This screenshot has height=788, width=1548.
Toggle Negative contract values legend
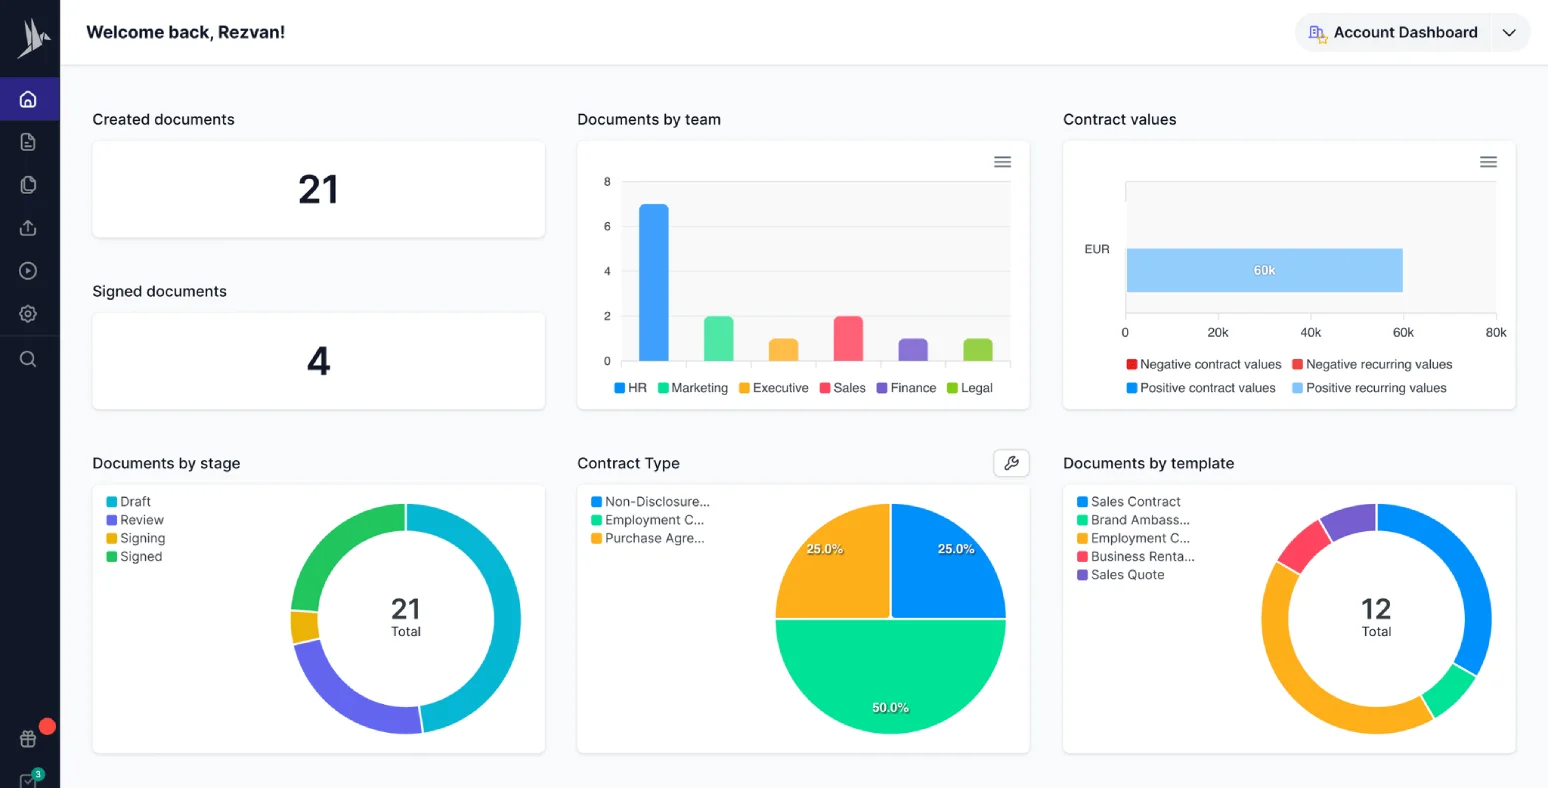click(1204, 365)
